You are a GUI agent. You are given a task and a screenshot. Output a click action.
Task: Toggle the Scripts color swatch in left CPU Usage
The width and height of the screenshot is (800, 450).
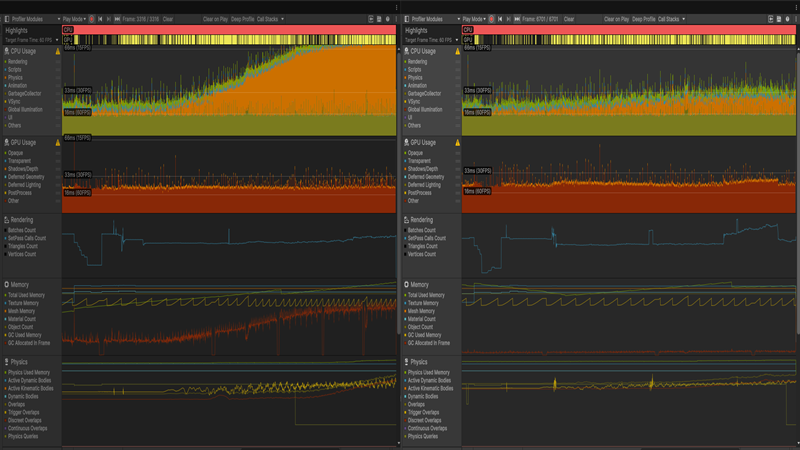[x=6, y=69]
